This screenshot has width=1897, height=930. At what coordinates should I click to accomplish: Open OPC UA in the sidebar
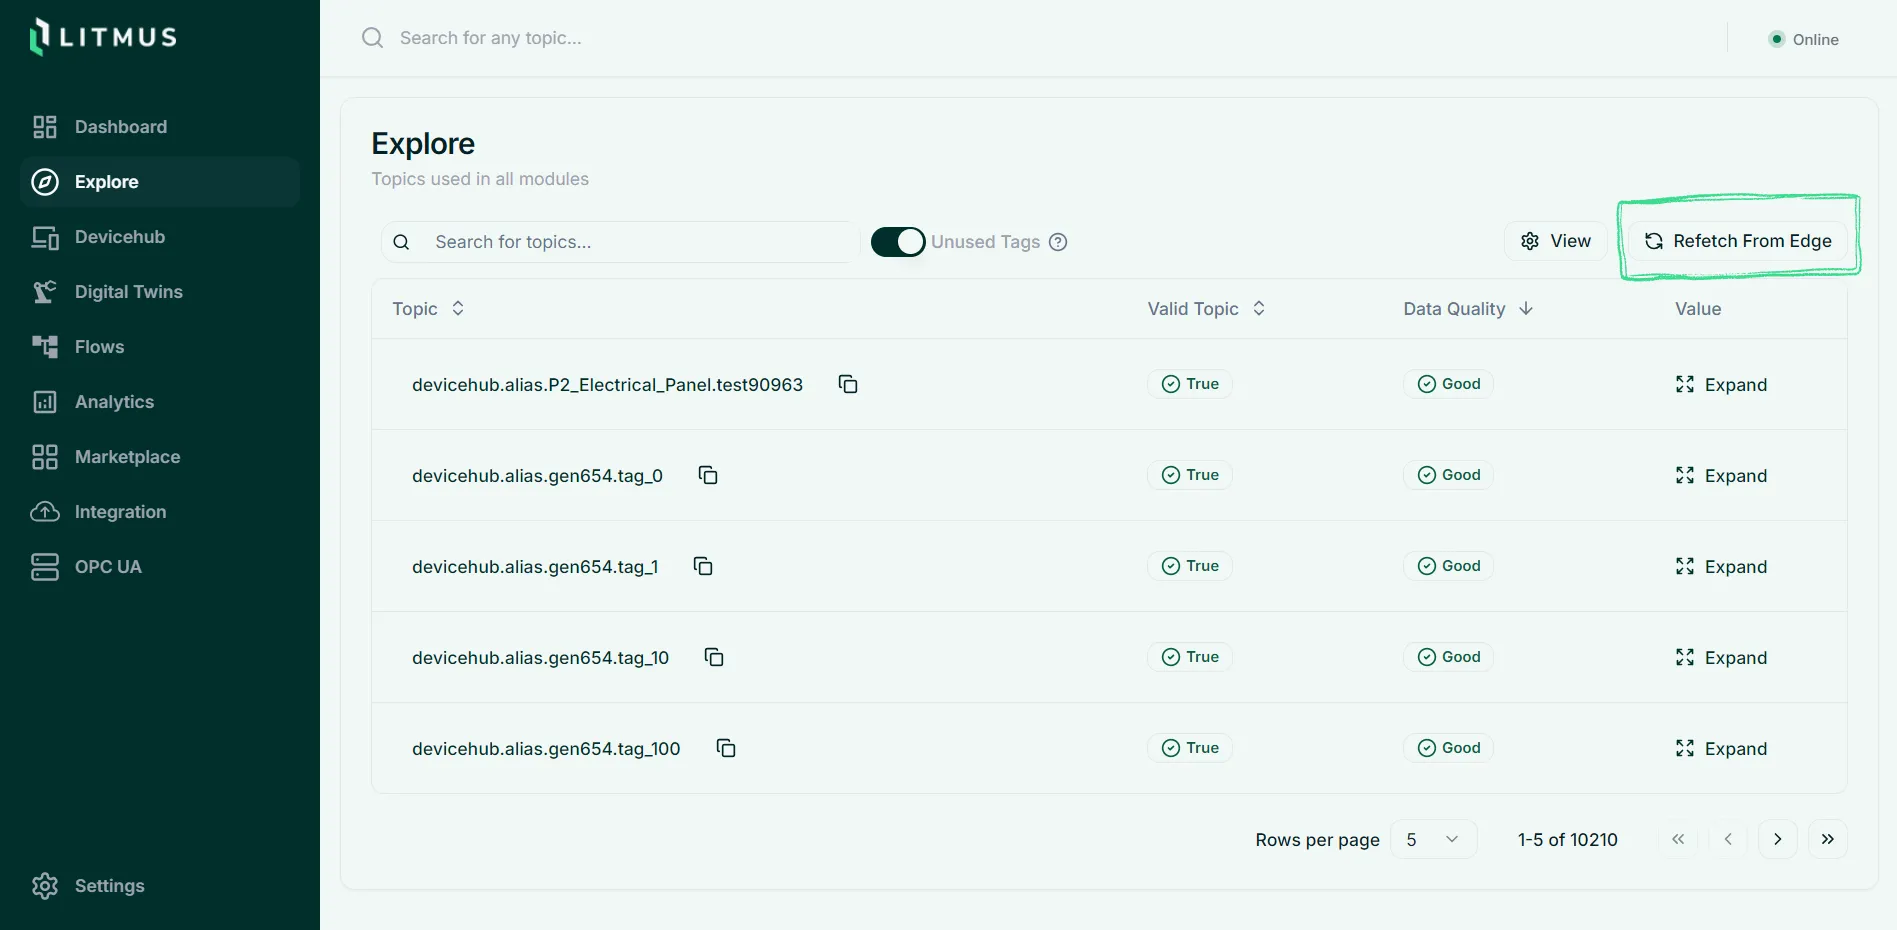pyautogui.click(x=160, y=567)
